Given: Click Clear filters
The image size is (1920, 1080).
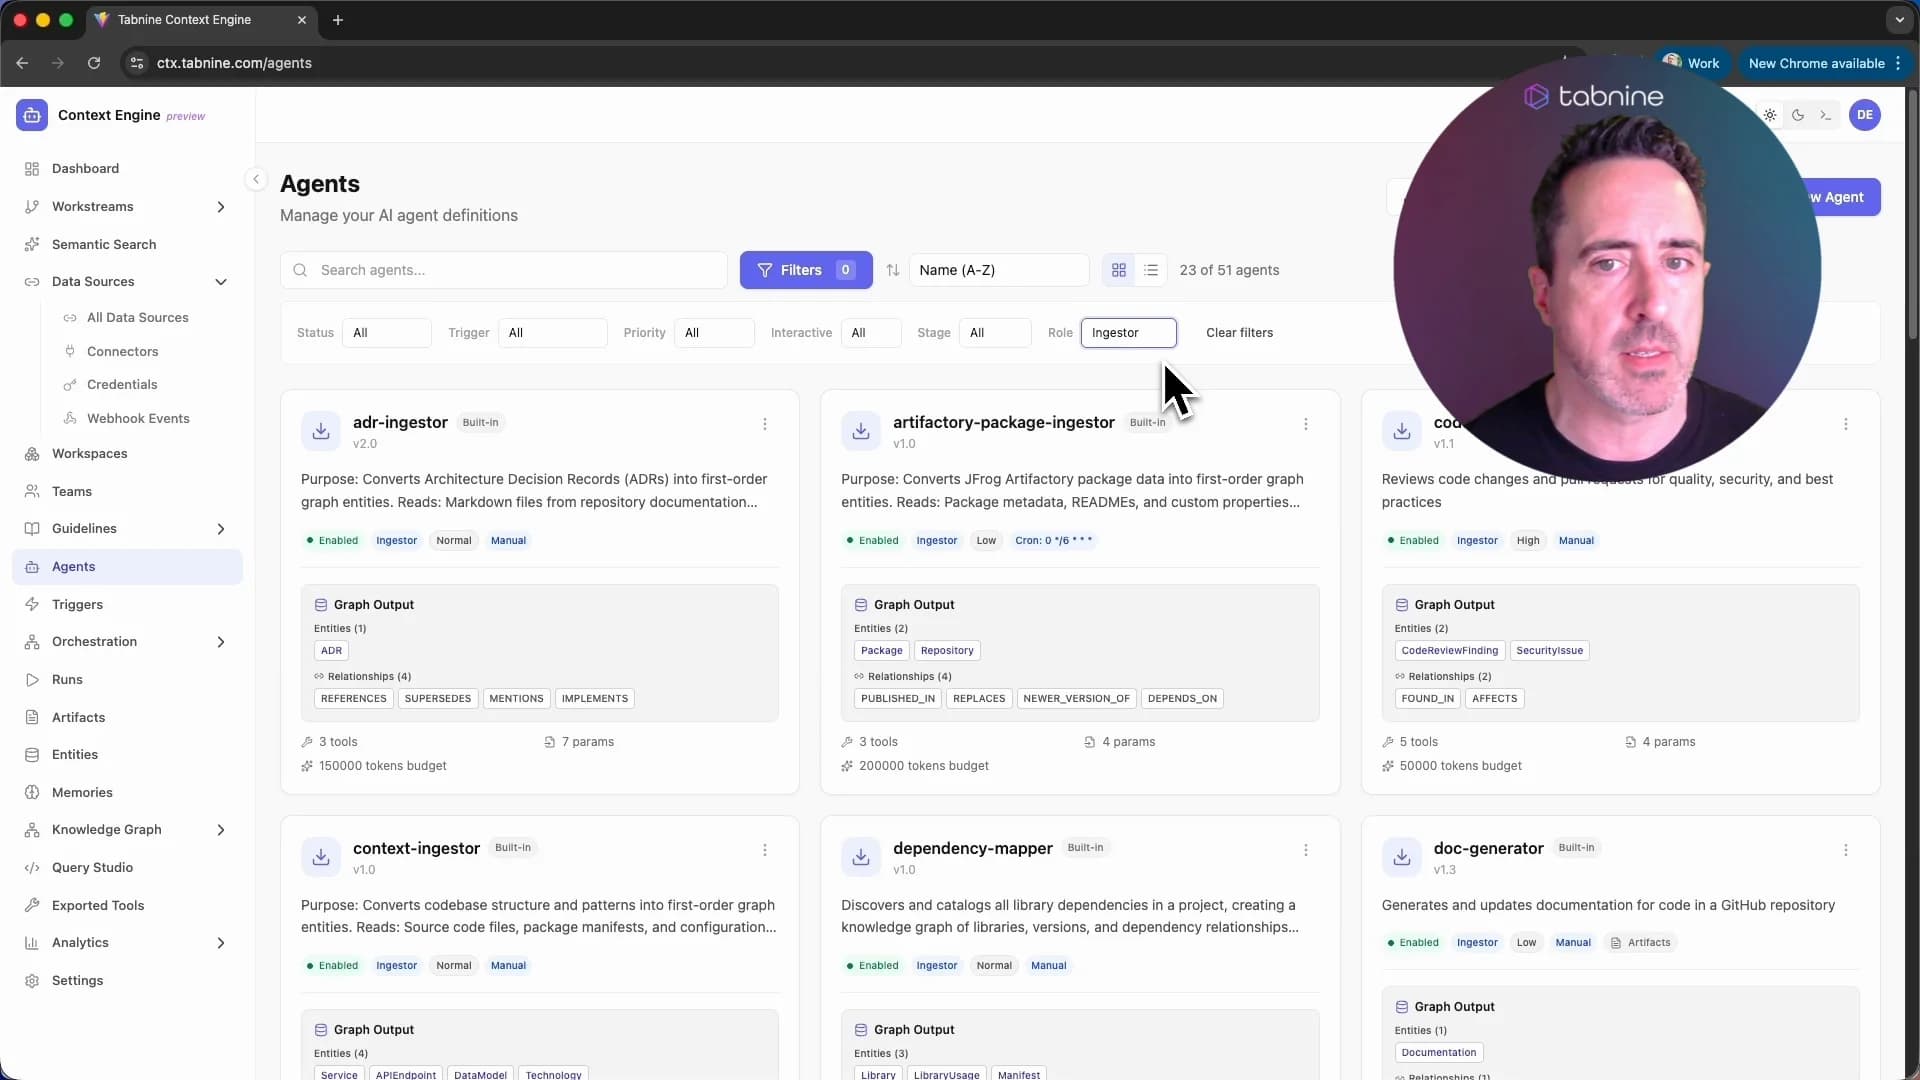Looking at the screenshot, I should [x=1239, y=333].
